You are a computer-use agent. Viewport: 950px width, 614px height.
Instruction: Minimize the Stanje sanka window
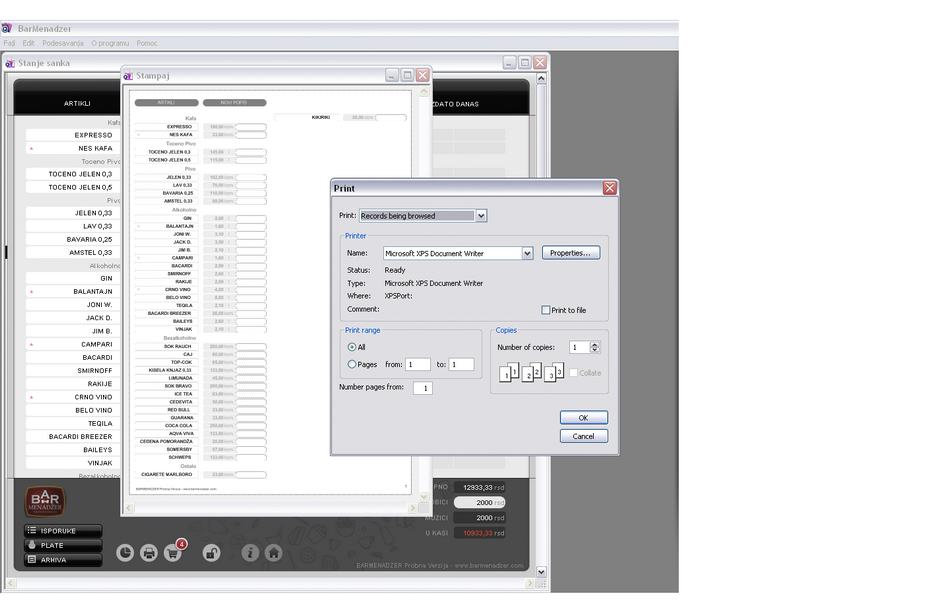click(x=510, y=62)
